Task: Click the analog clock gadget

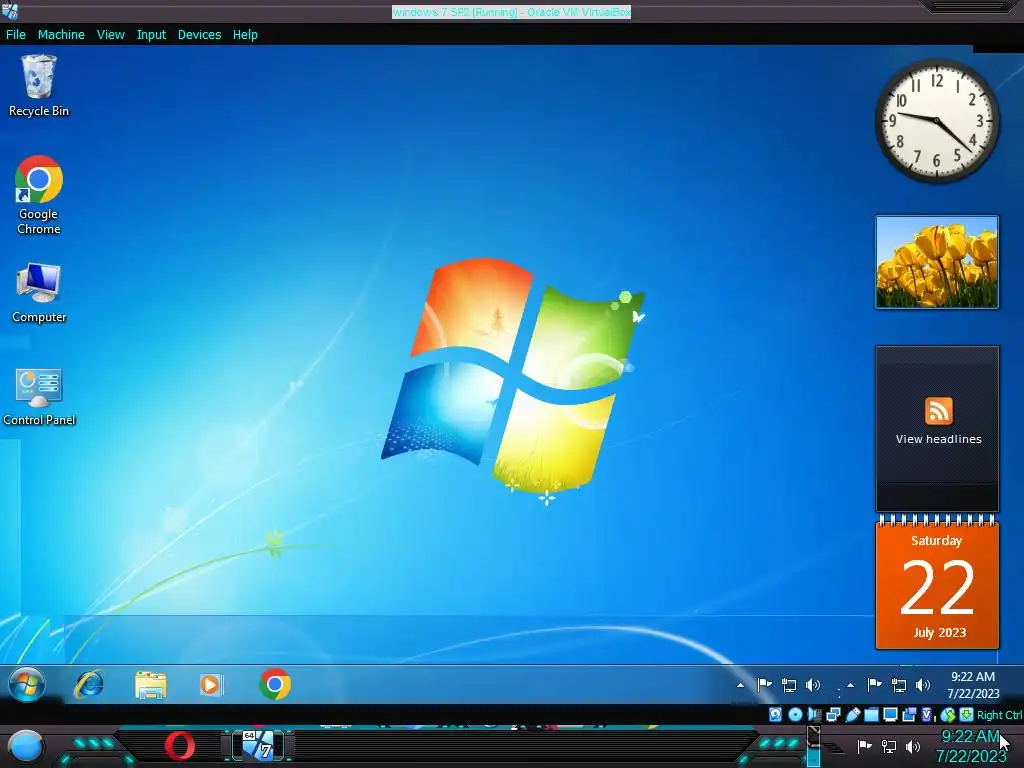Action: point(936,121)
